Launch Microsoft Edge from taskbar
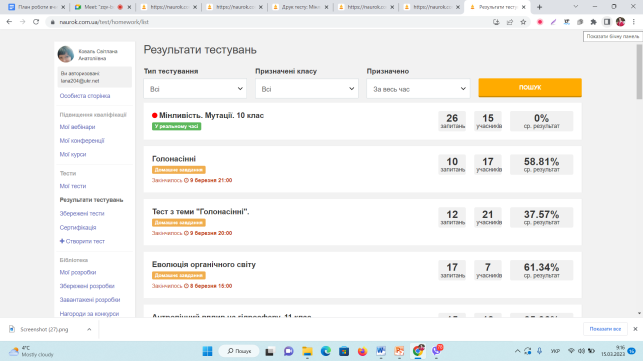The height and width of the screenshot is (362, 643). click(326, 351)
